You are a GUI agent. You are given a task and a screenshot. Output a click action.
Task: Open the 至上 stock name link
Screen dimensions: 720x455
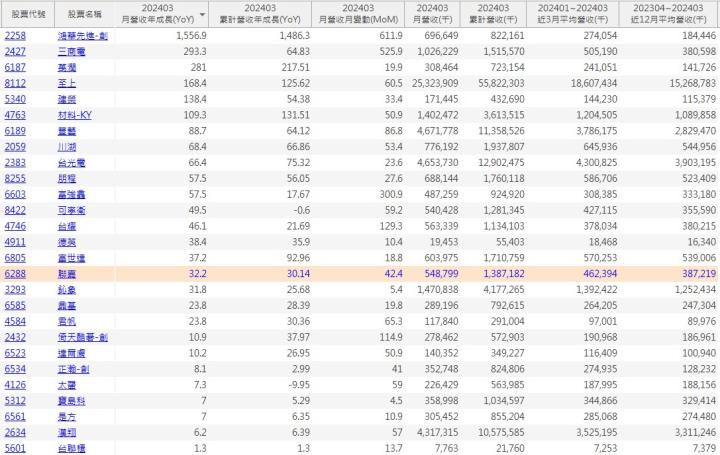click(67, 83)
